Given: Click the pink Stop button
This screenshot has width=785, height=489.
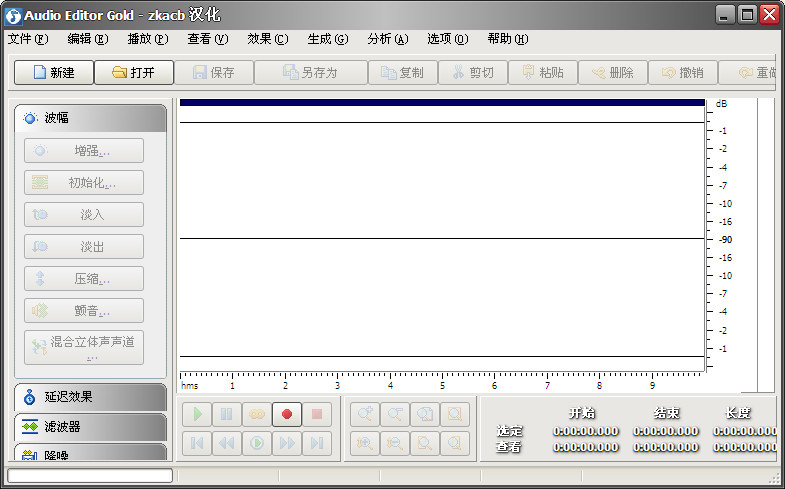Looking at the screenshot, I should point(317,414).
